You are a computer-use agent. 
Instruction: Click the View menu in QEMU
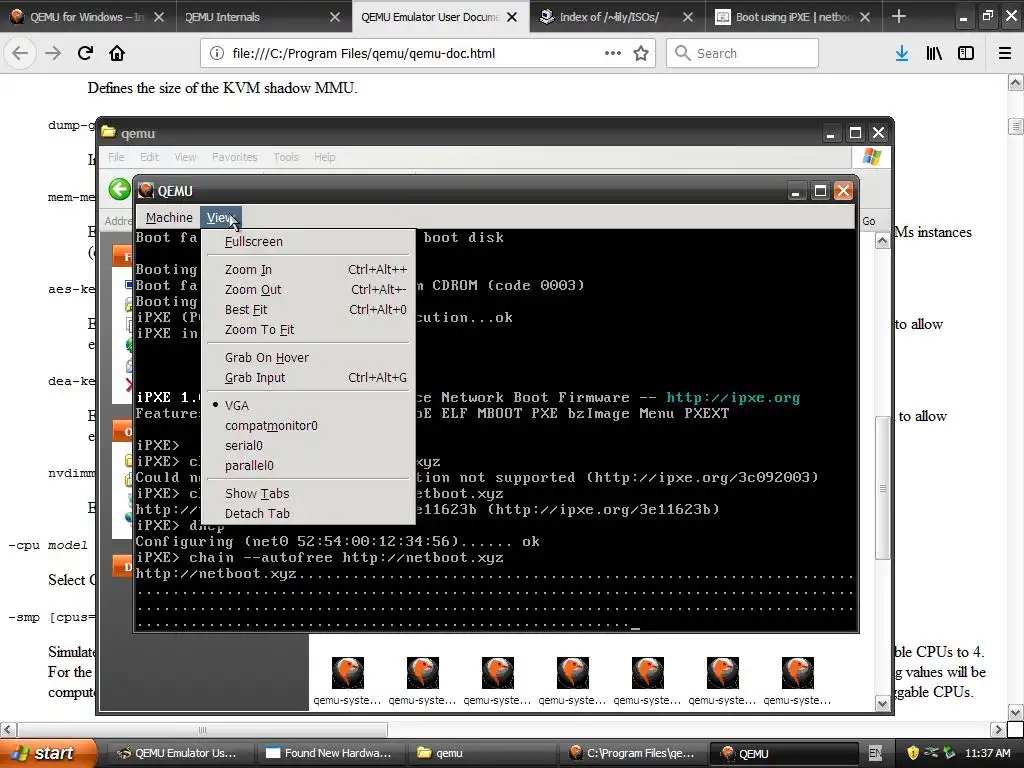[x=221, y=217]
